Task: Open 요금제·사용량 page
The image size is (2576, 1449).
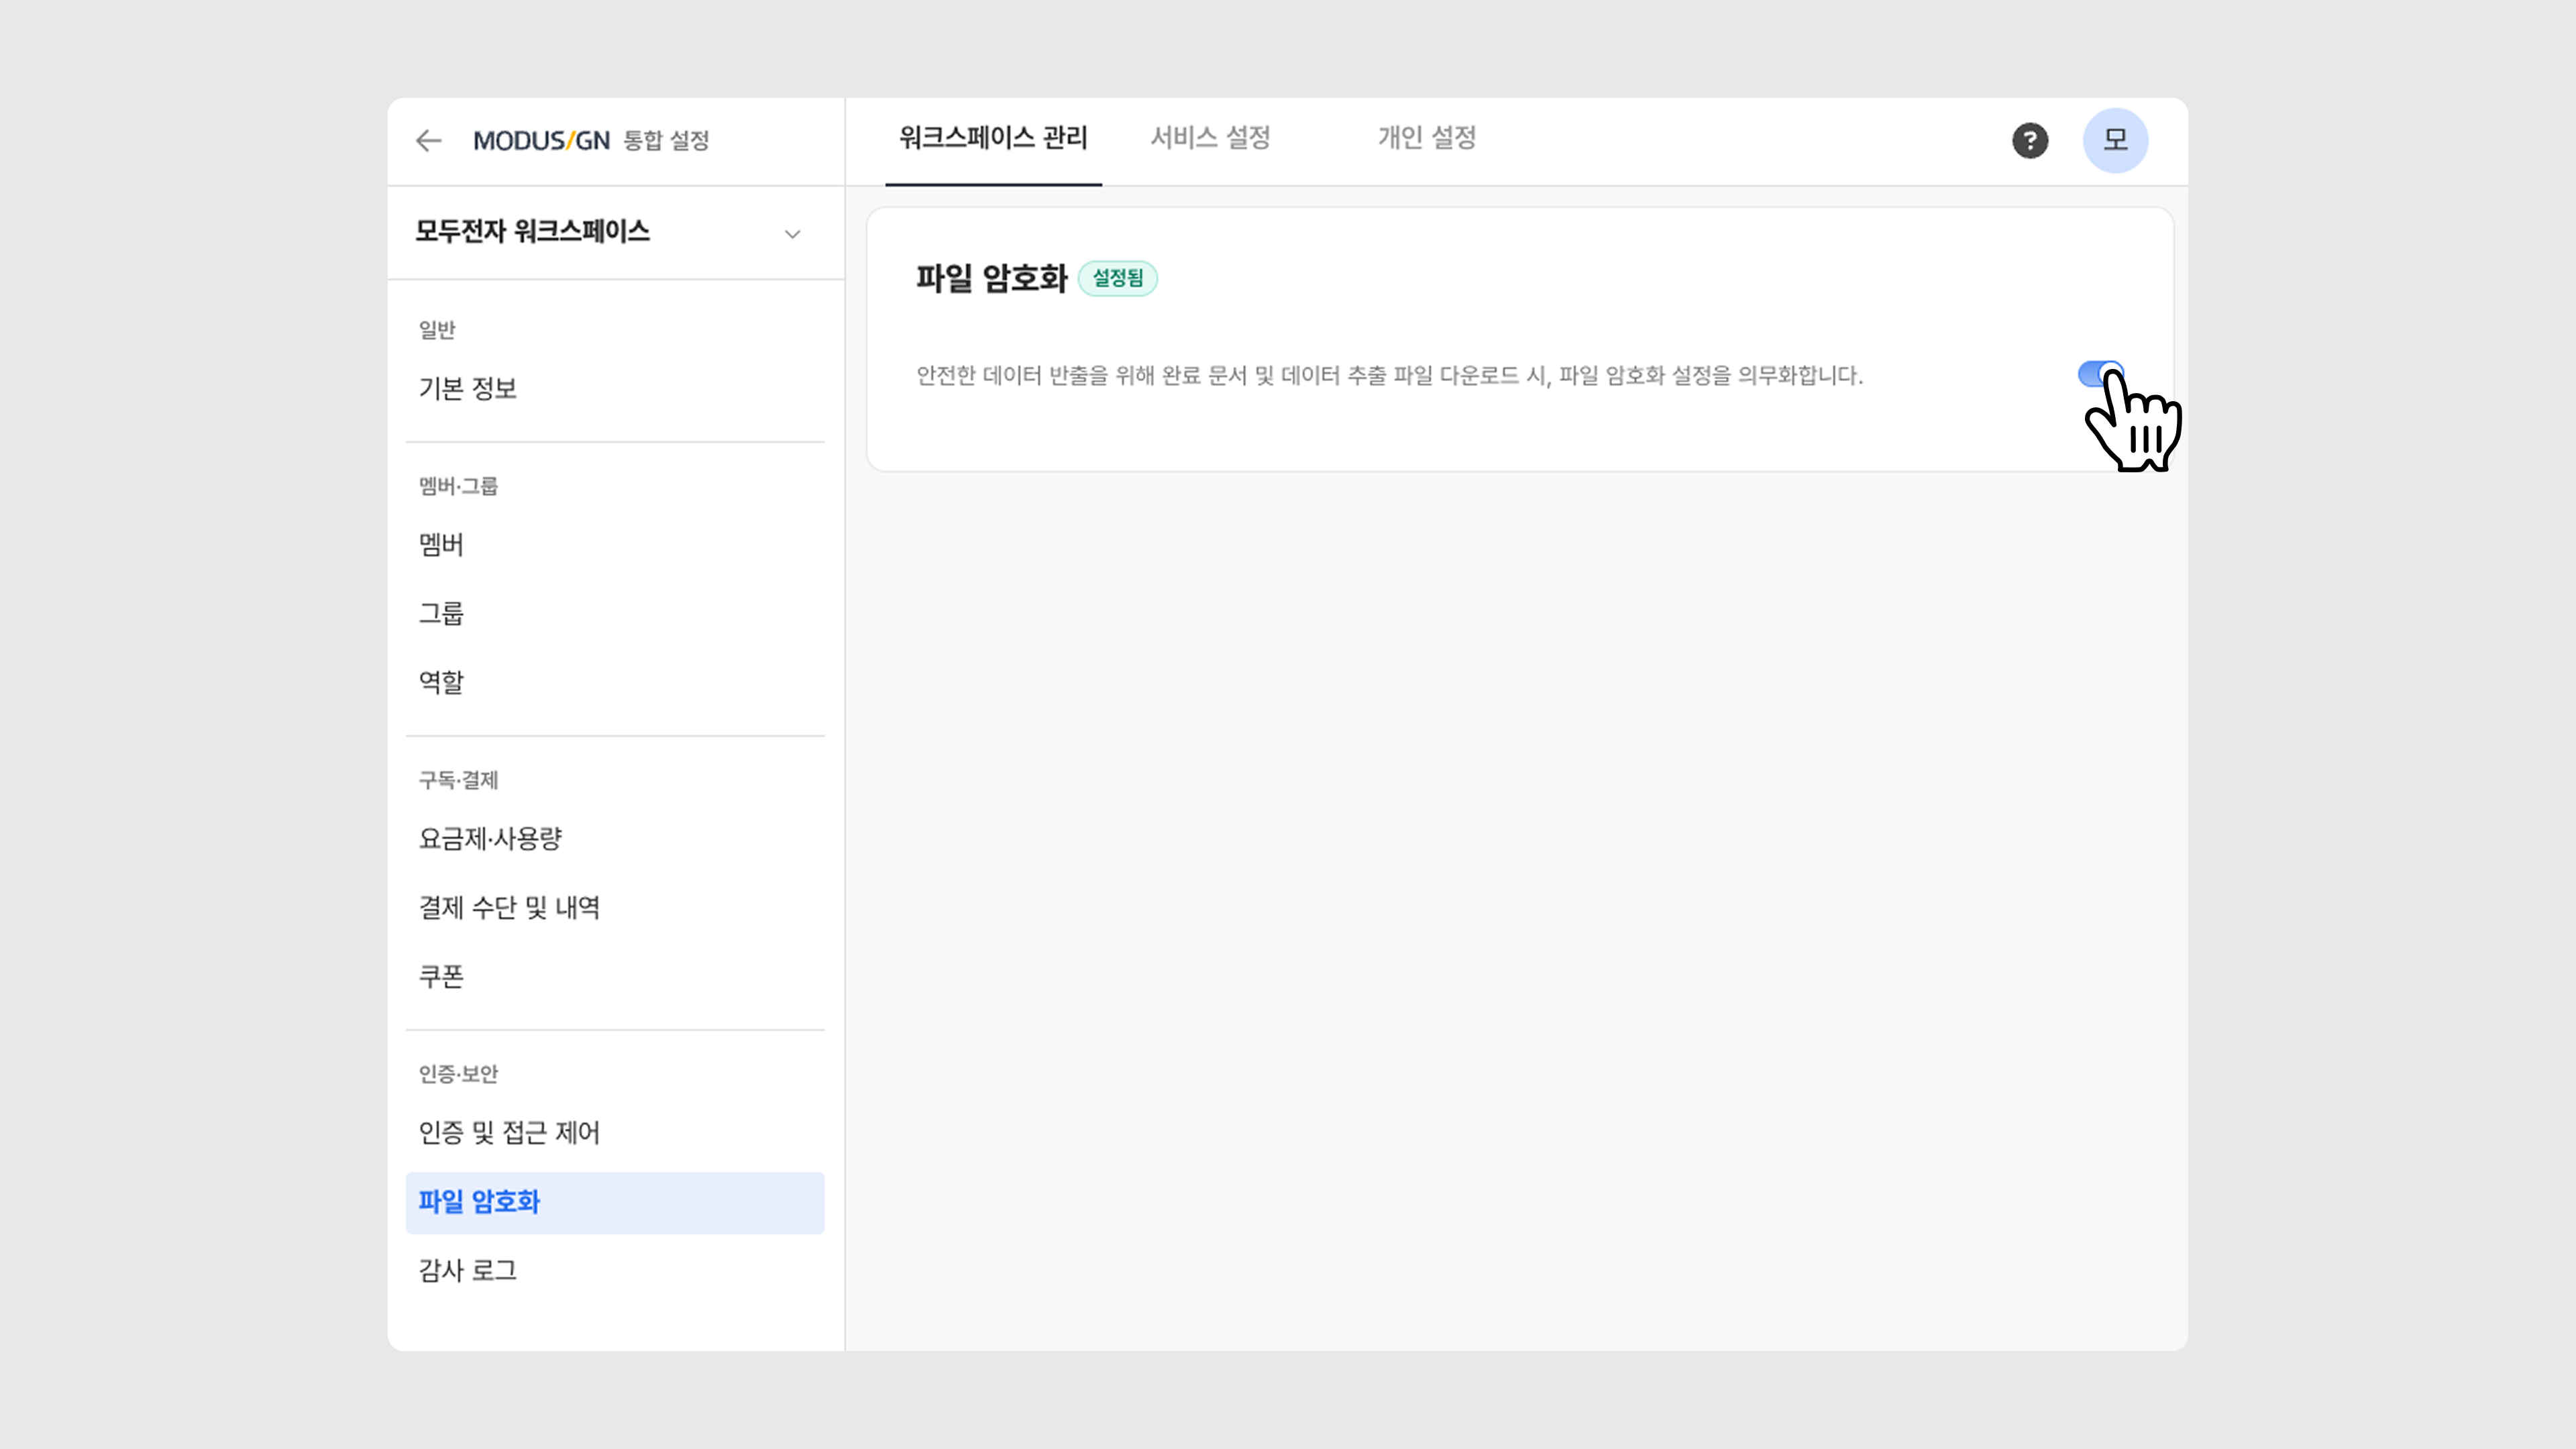Action: (x=490, y=839)
